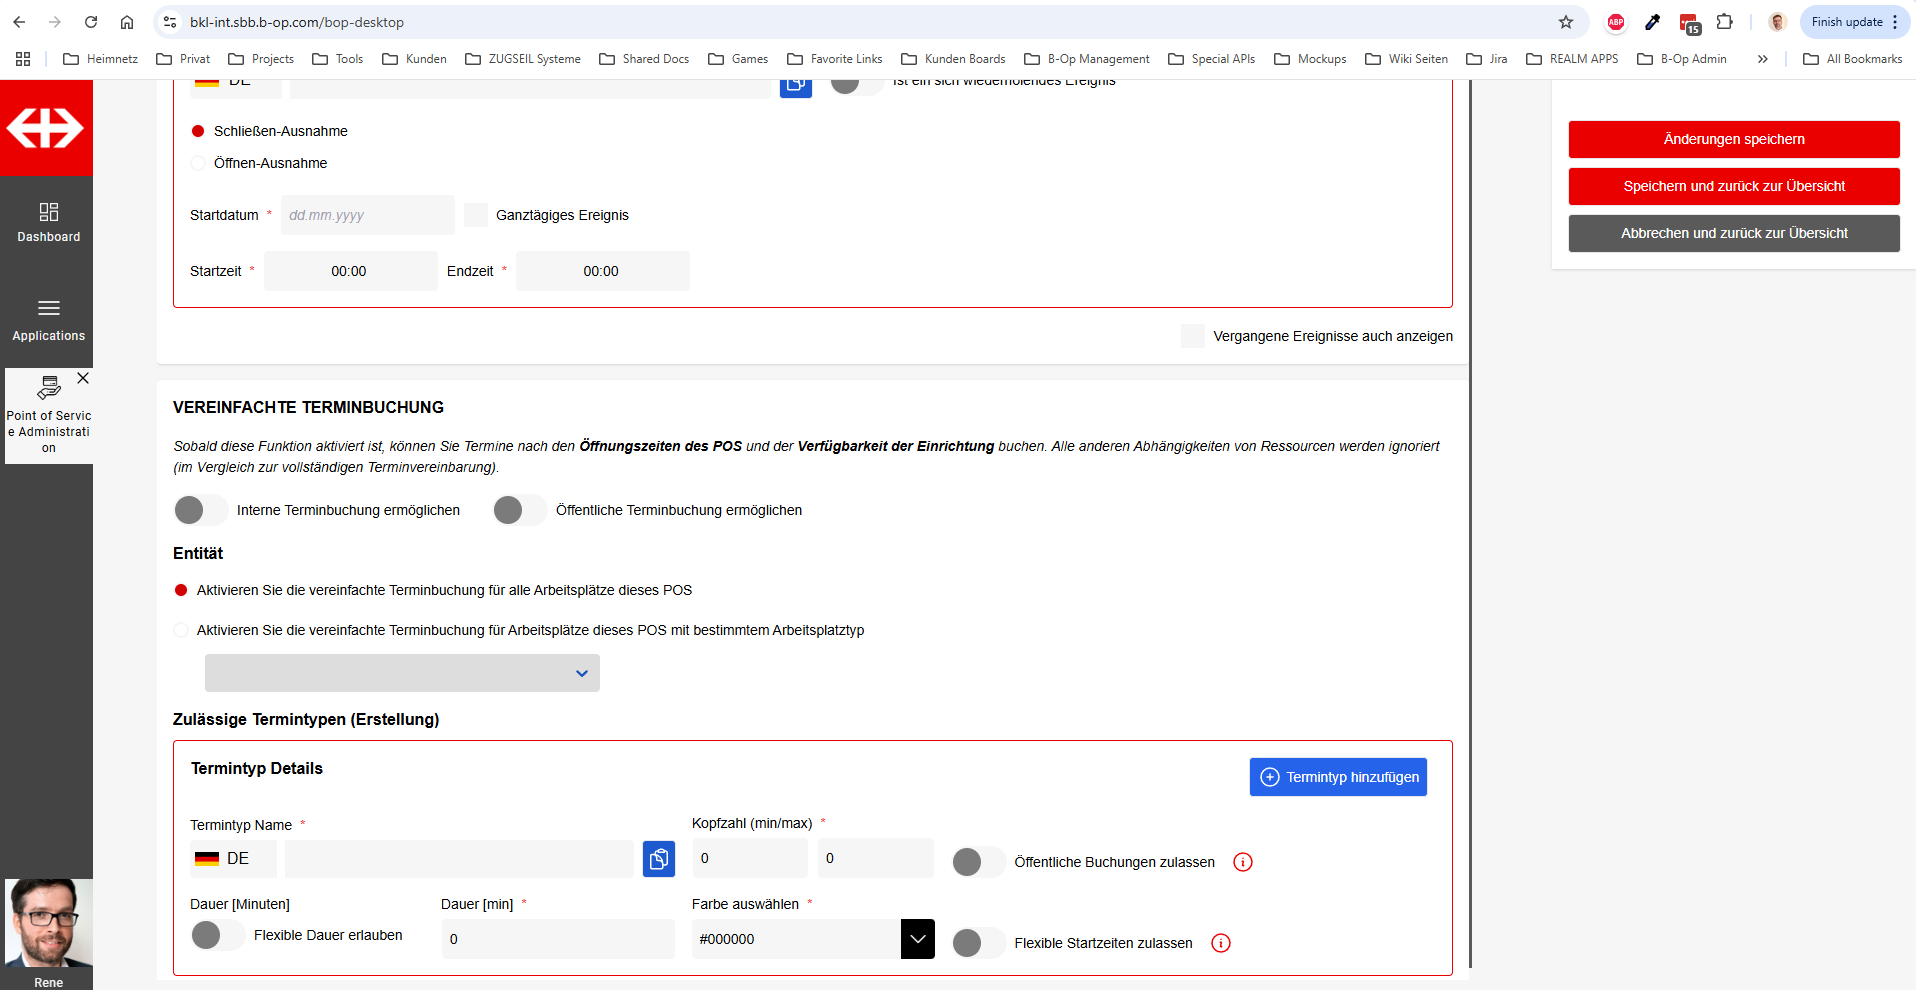1916x990 pixels.
Task: Add a new type with Termintyp hinzufügen
Action: pyautogui.click(x=1338, y=777)
